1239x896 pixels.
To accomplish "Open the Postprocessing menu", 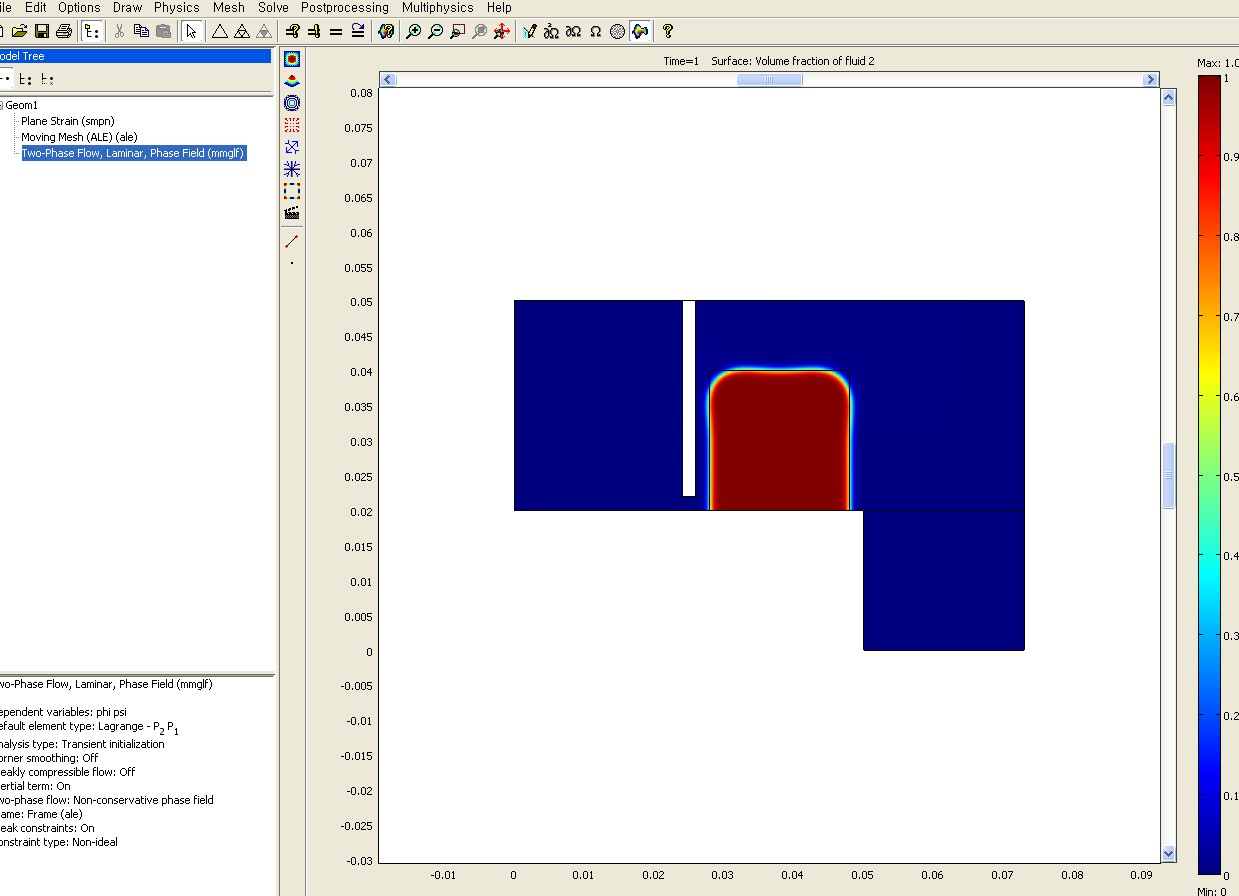I will [x=345, y=7].
